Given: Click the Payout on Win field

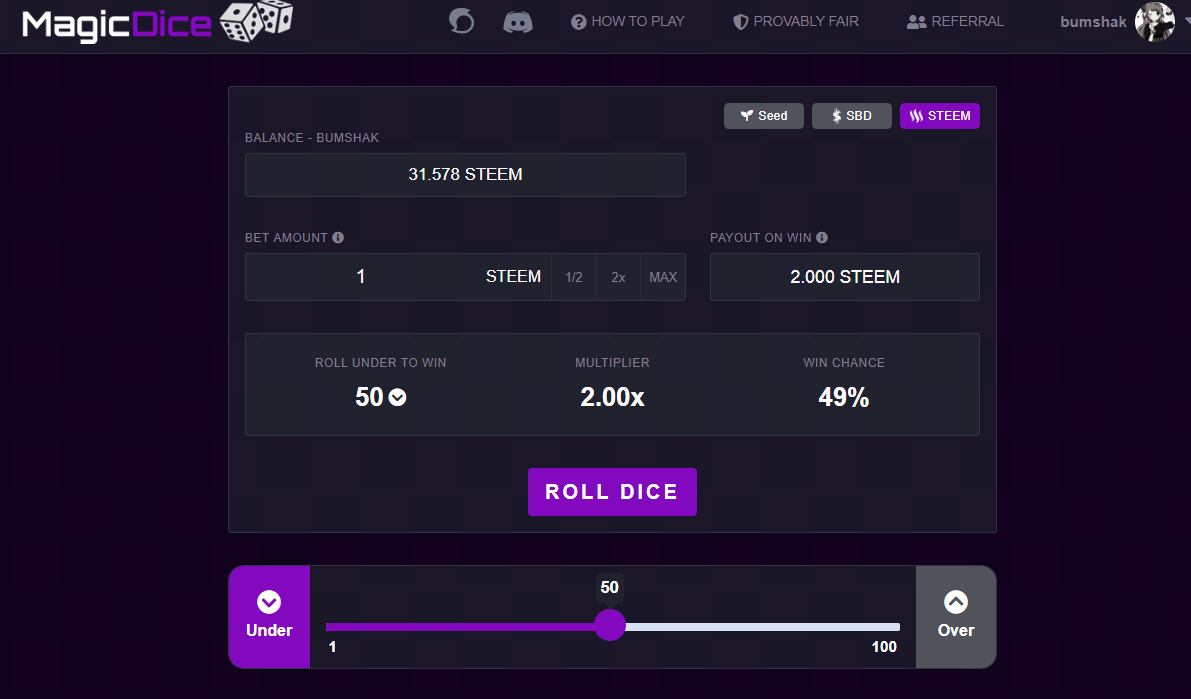Looking at the screenshot, I should click(x=845, y=277).
